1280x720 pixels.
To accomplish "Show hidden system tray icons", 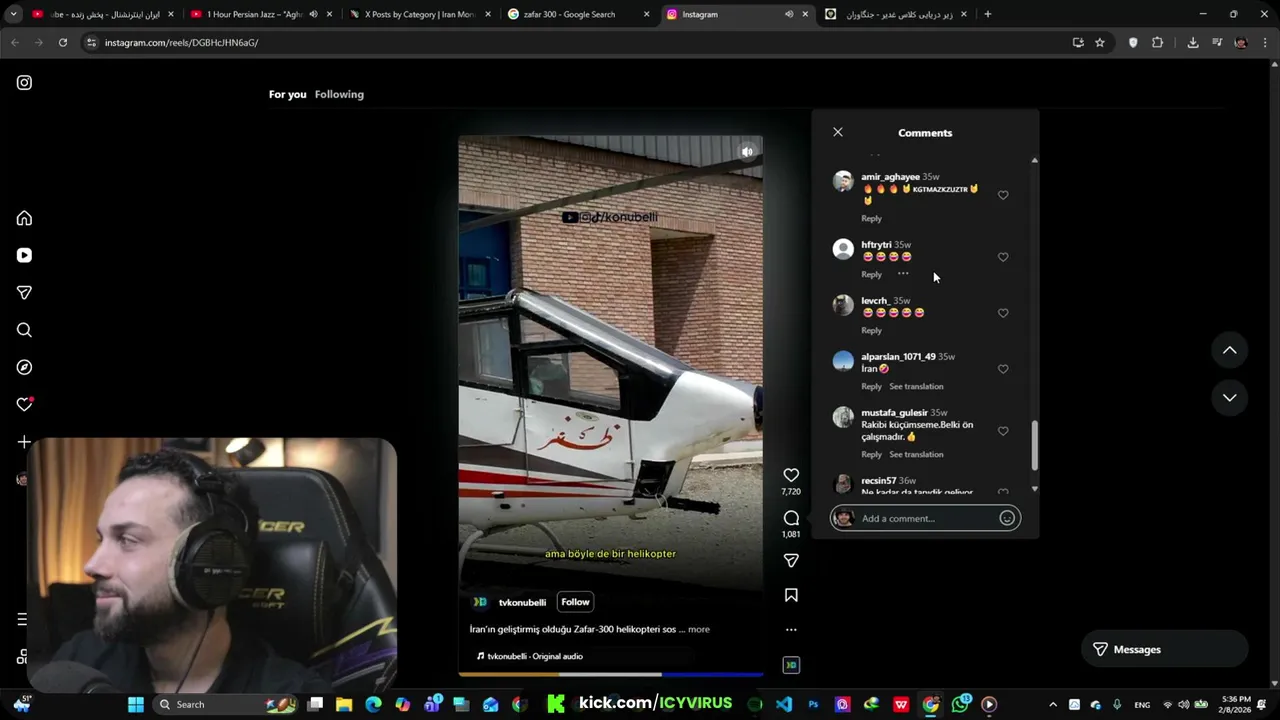I will [1052, 704].
